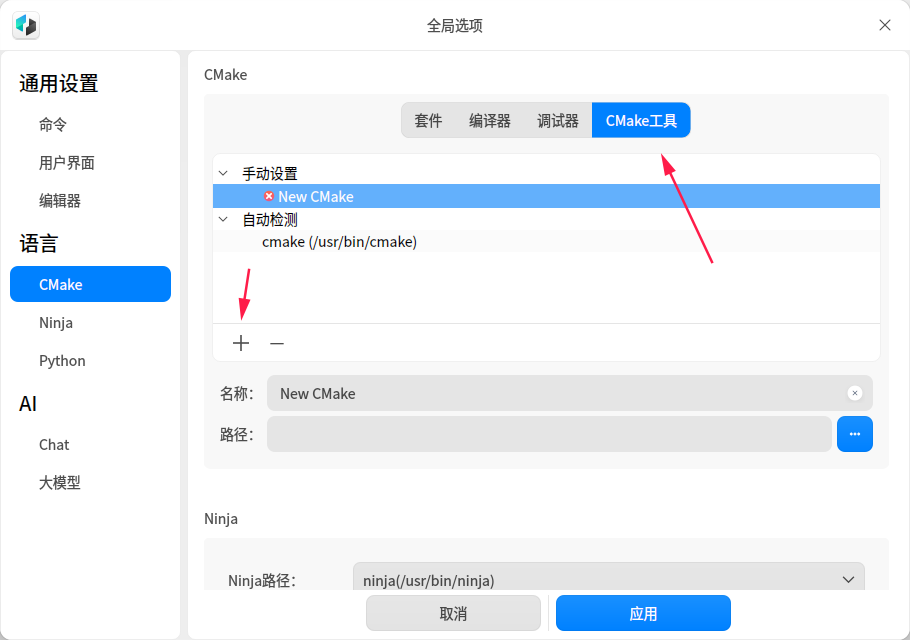Switch to the 调试器 tab

tap(558, 121)
